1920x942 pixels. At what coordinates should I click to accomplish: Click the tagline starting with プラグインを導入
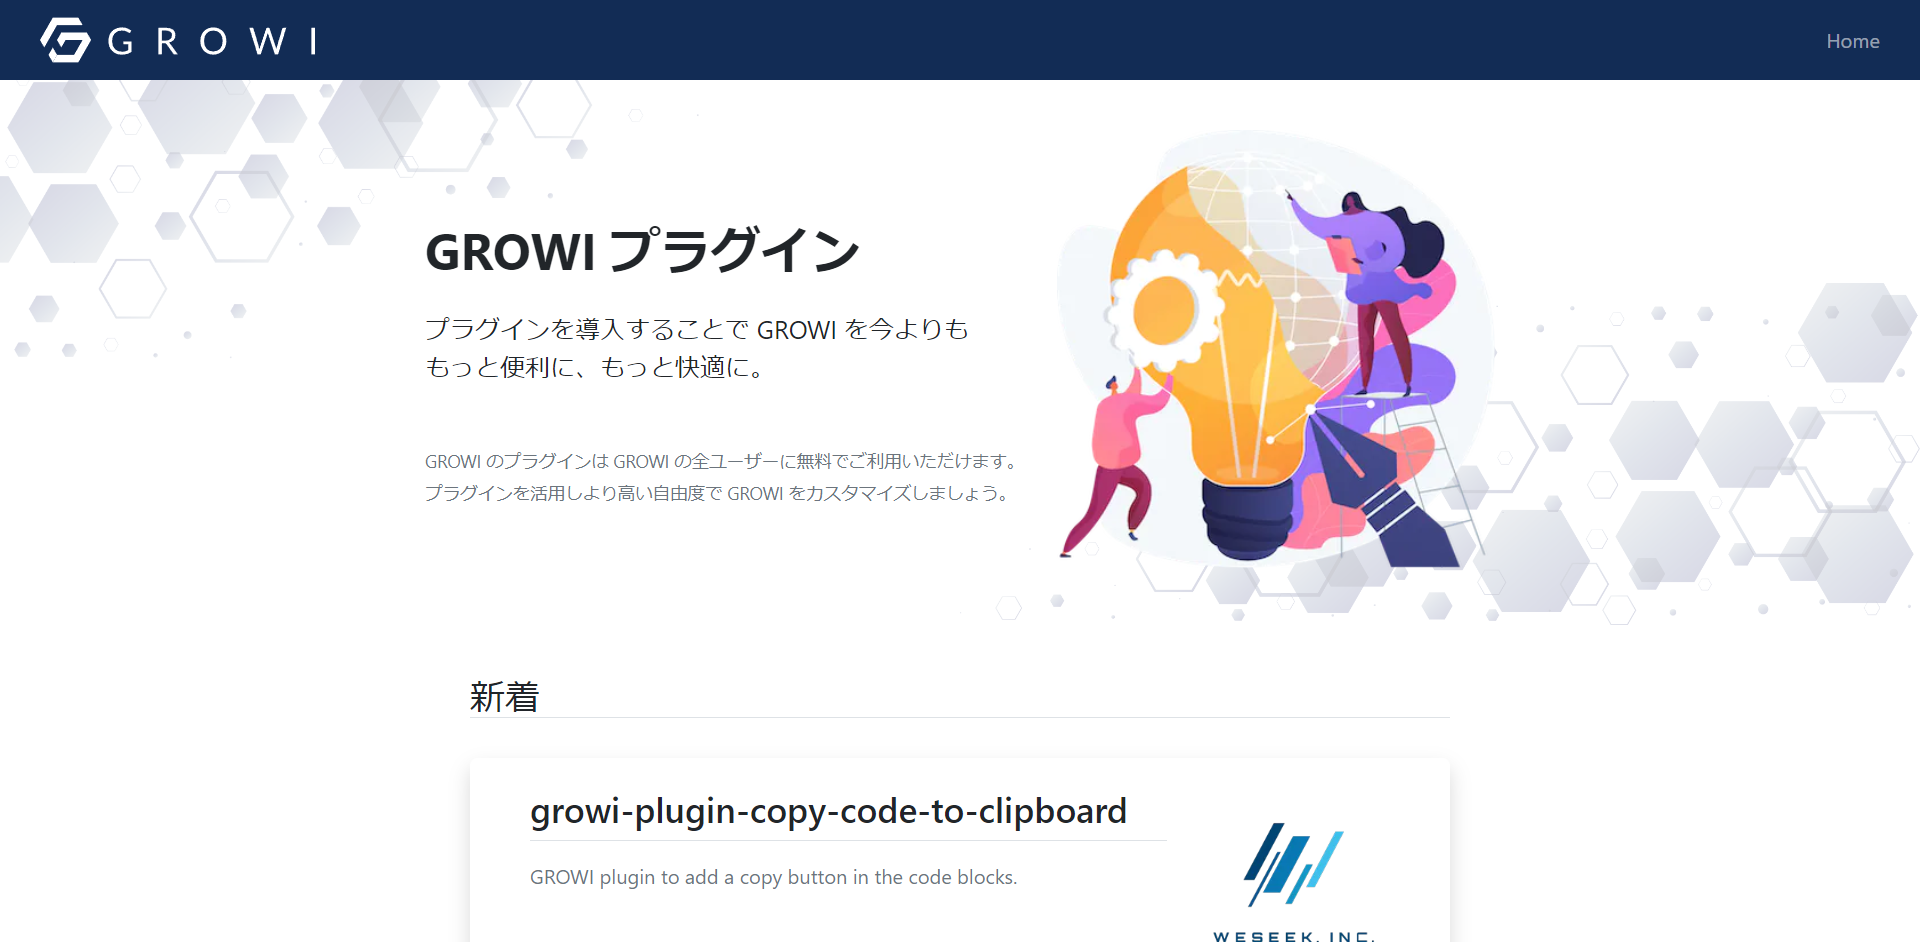(696, 348)
